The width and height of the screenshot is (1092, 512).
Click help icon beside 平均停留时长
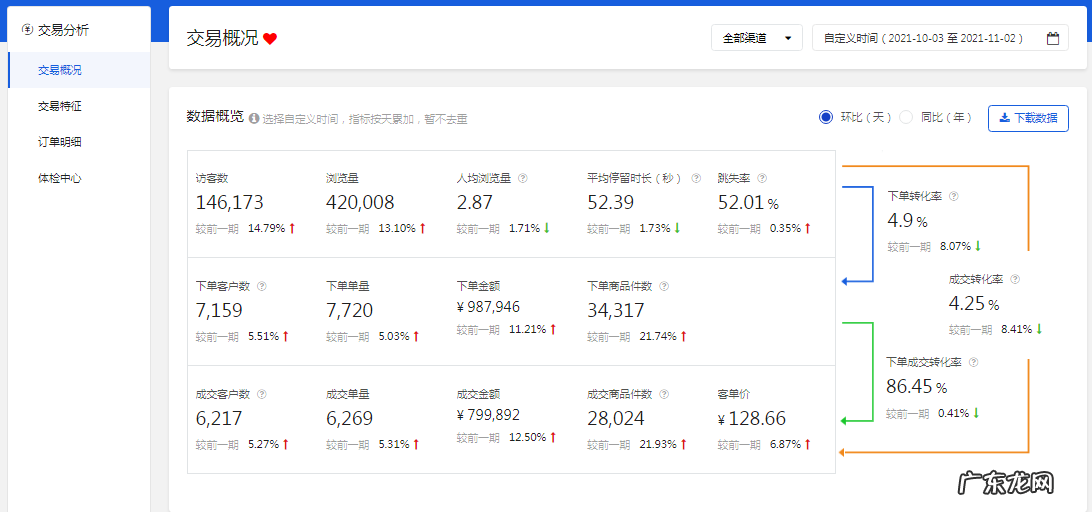[694, 178]
